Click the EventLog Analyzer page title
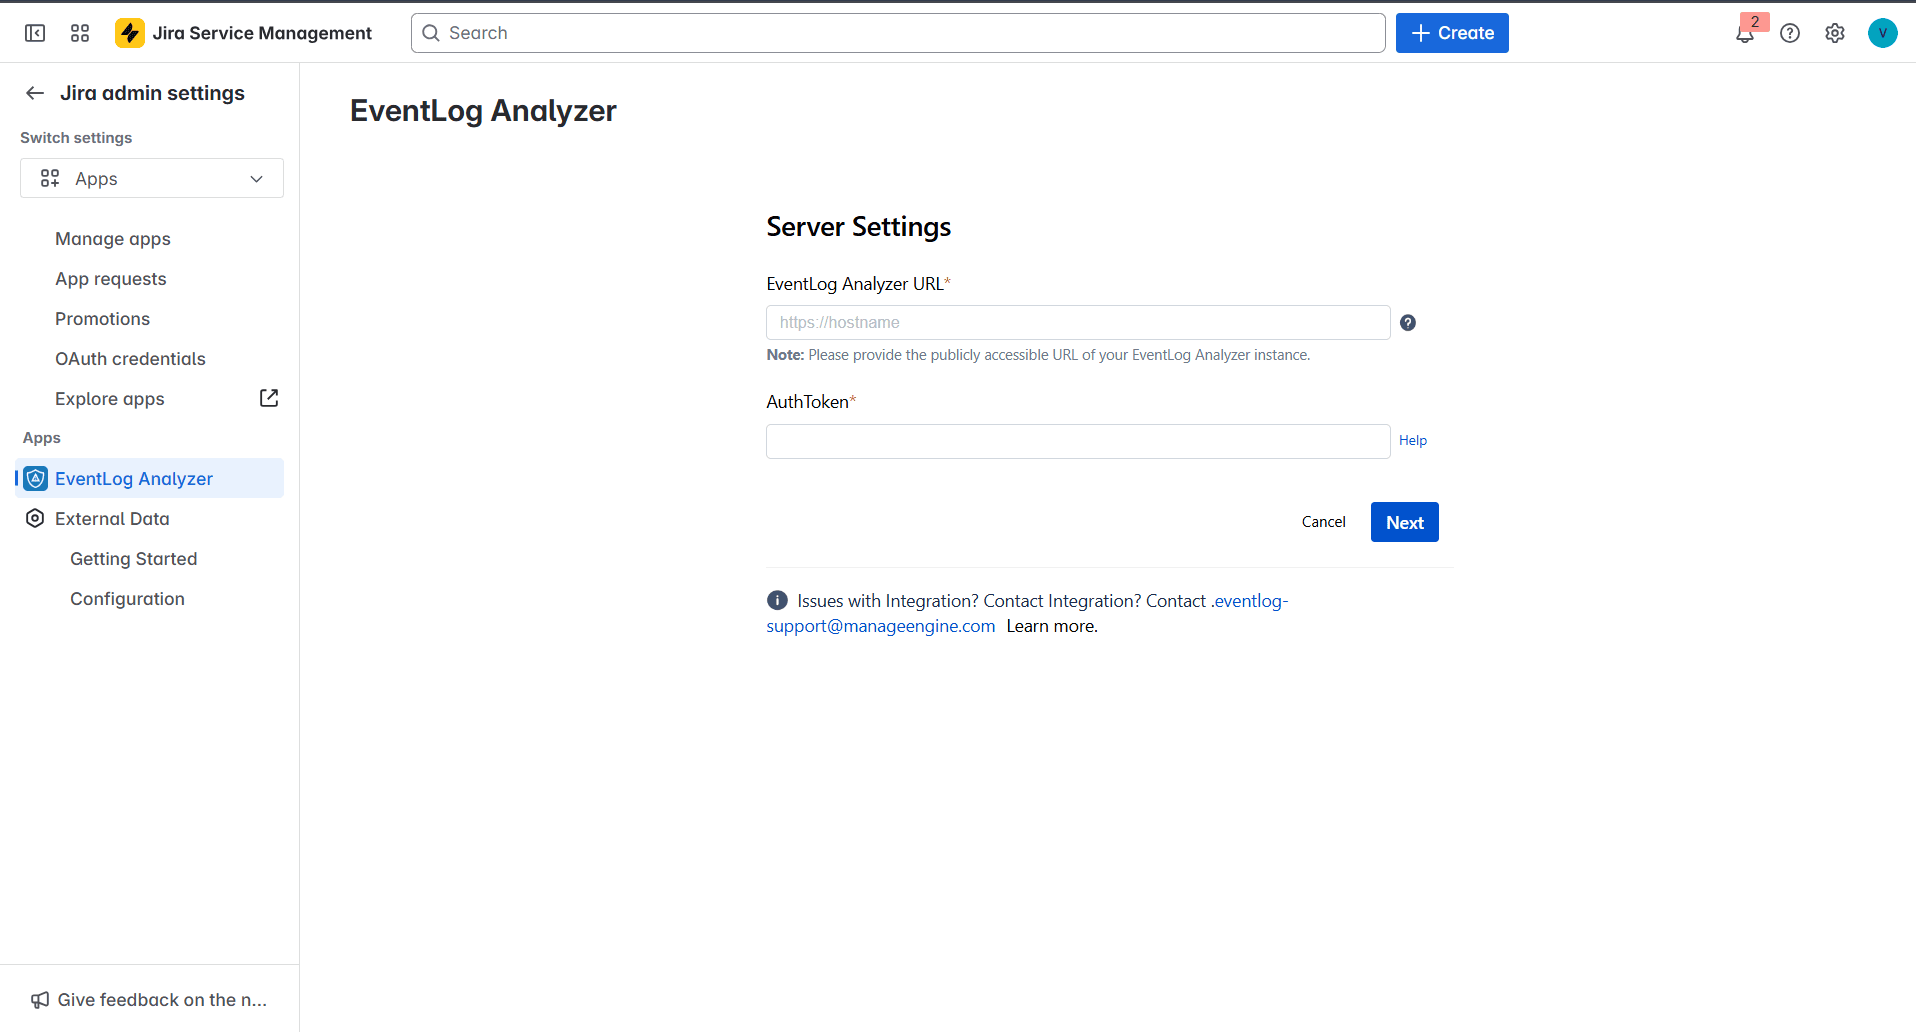The image size is (1916, 1032). click(483, 111)
